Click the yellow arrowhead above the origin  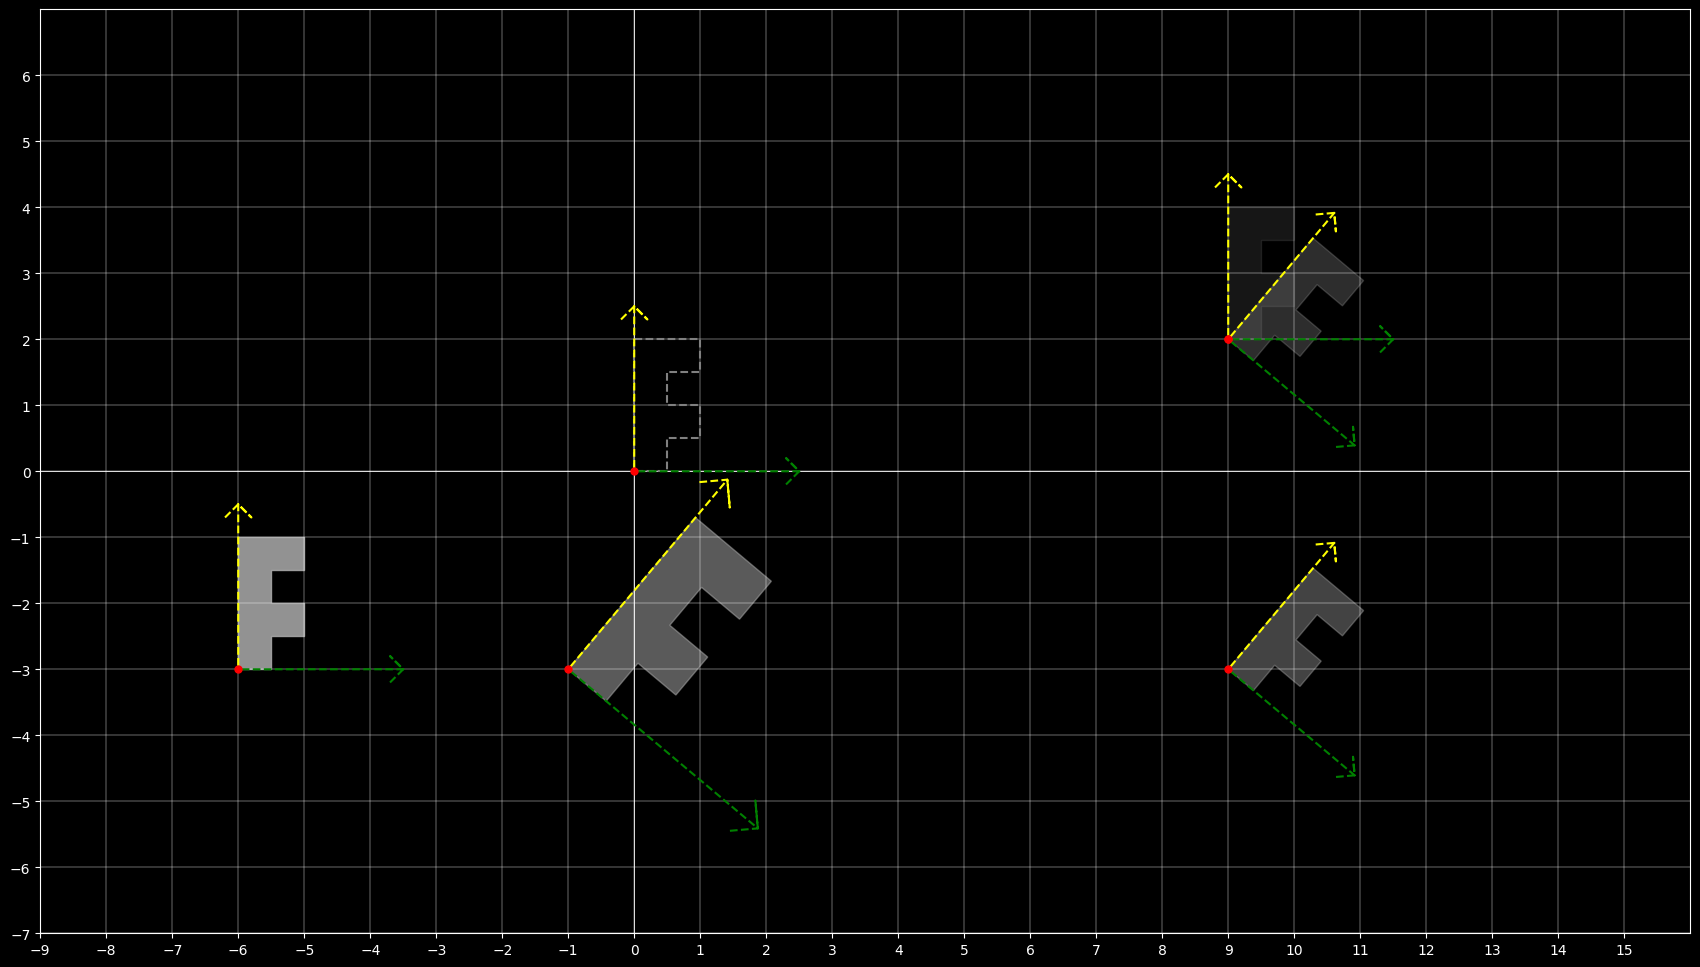pos(634,313)
